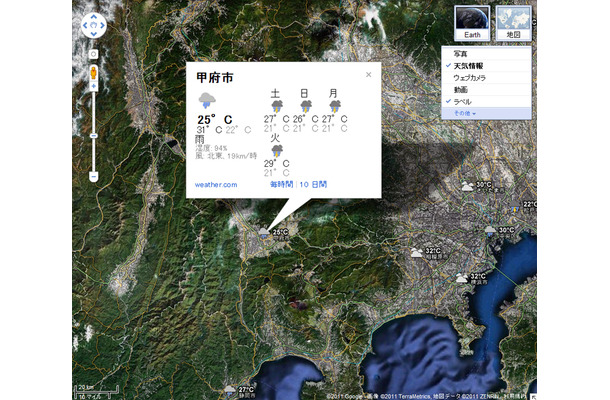The width and height of the screenshot is (610, 400).
Task: Enable the 写真 photos layer
Action: point(486,54)
